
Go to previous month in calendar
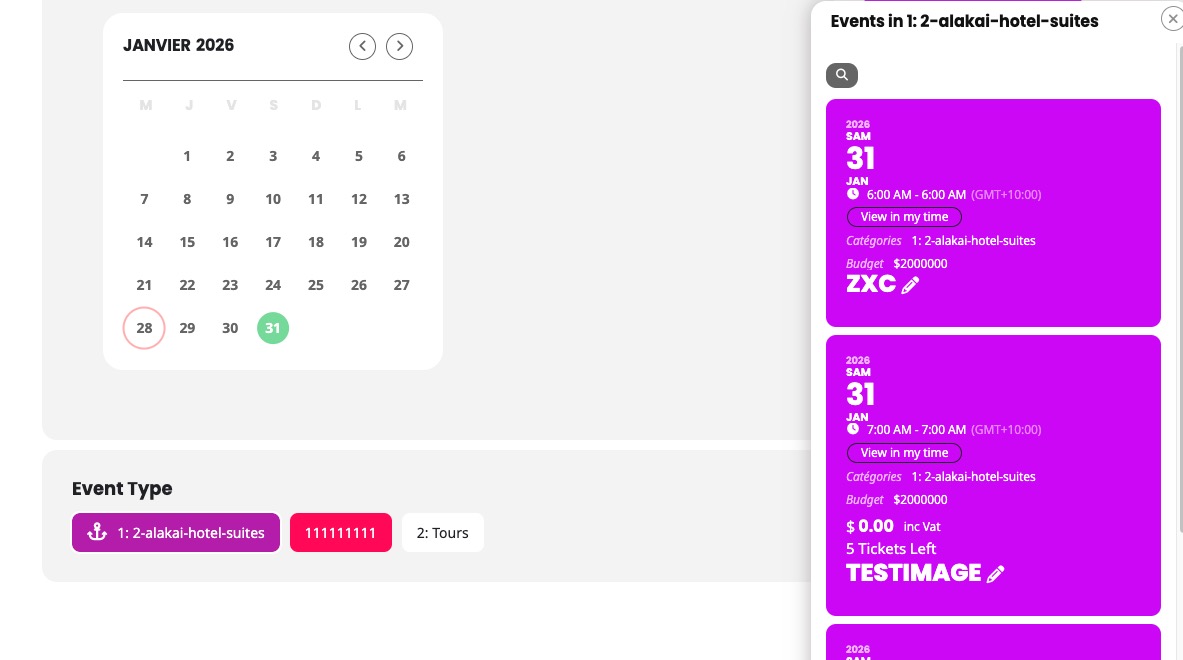[x=362, y=46]
